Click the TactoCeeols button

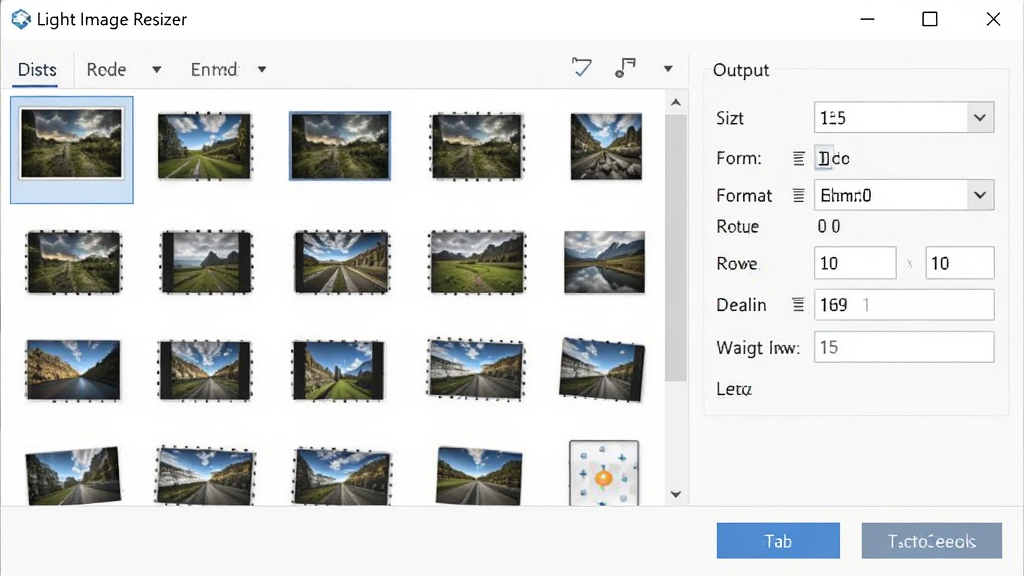coord(931,541)
